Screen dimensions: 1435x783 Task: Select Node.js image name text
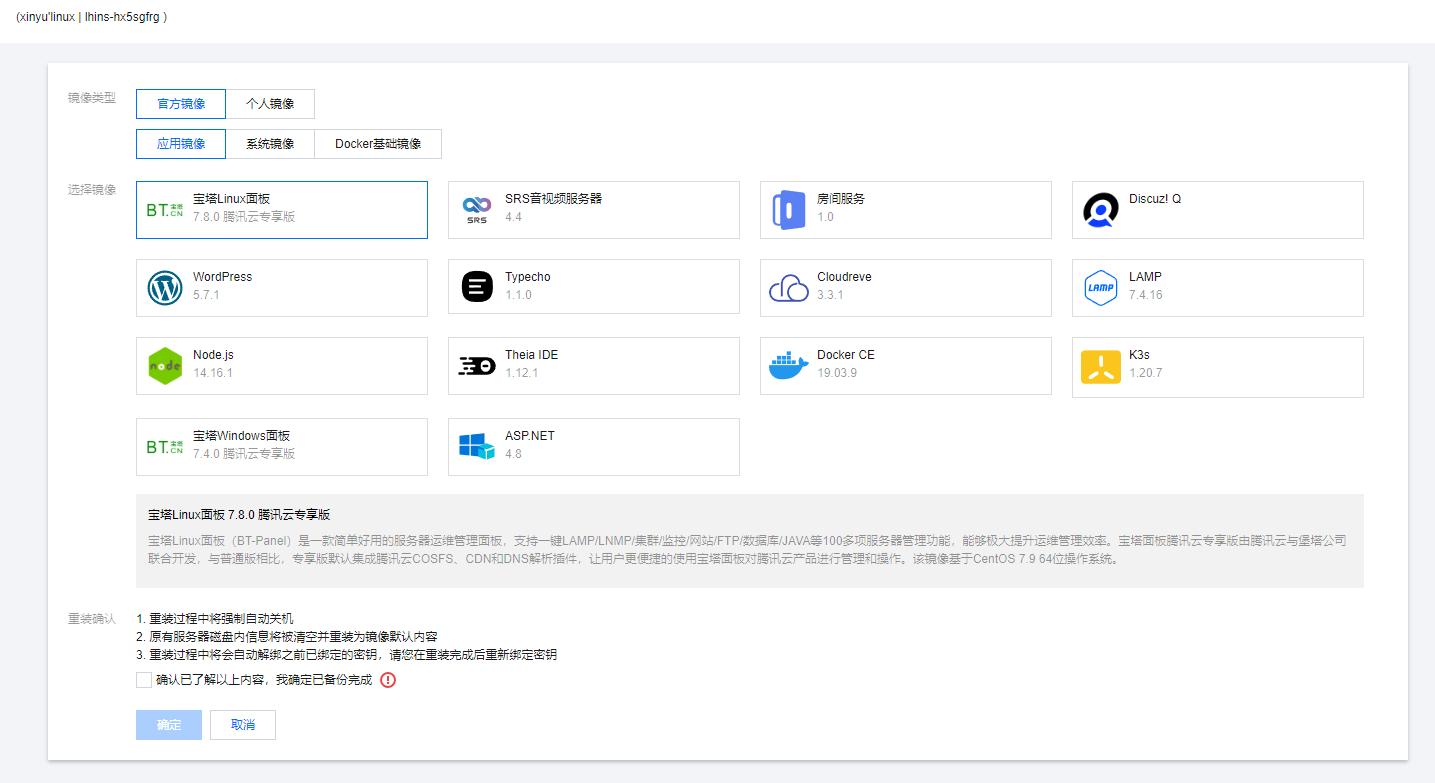tap(213, 355)
